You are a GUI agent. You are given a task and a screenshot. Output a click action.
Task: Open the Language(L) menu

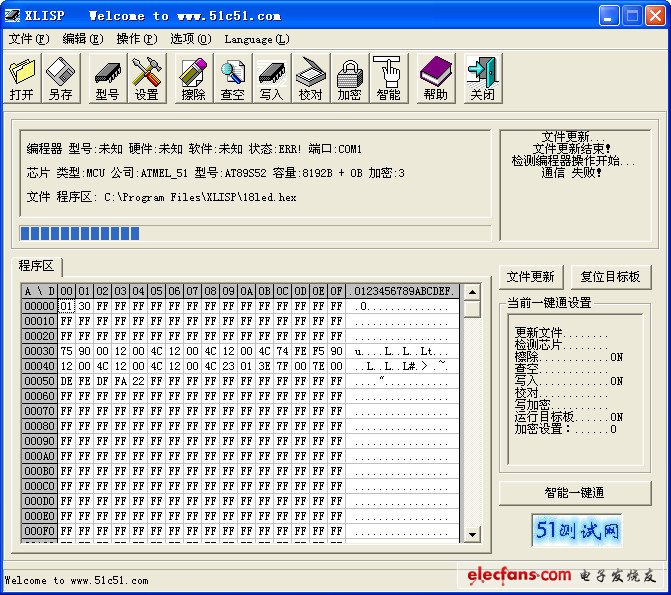(x=257, y=39)
